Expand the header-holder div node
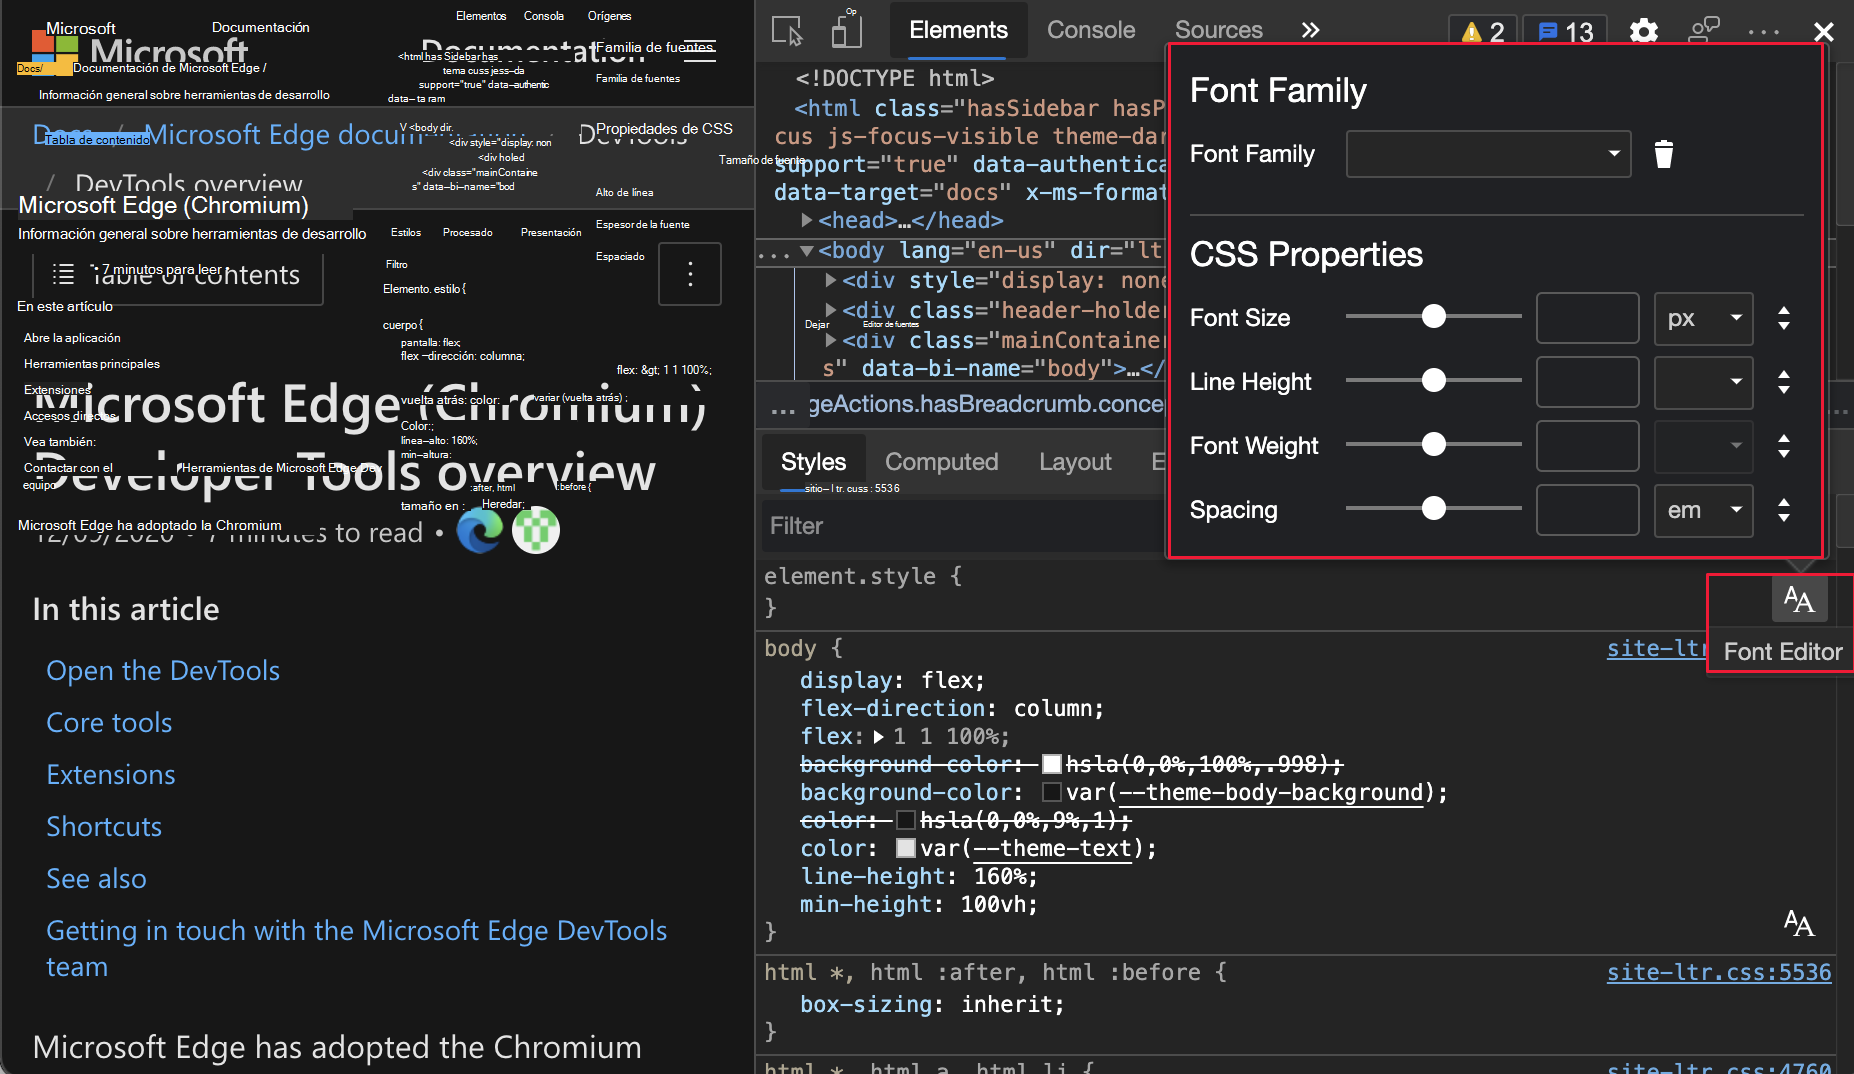This screenshot has height=1074, width=1854. 830,310
